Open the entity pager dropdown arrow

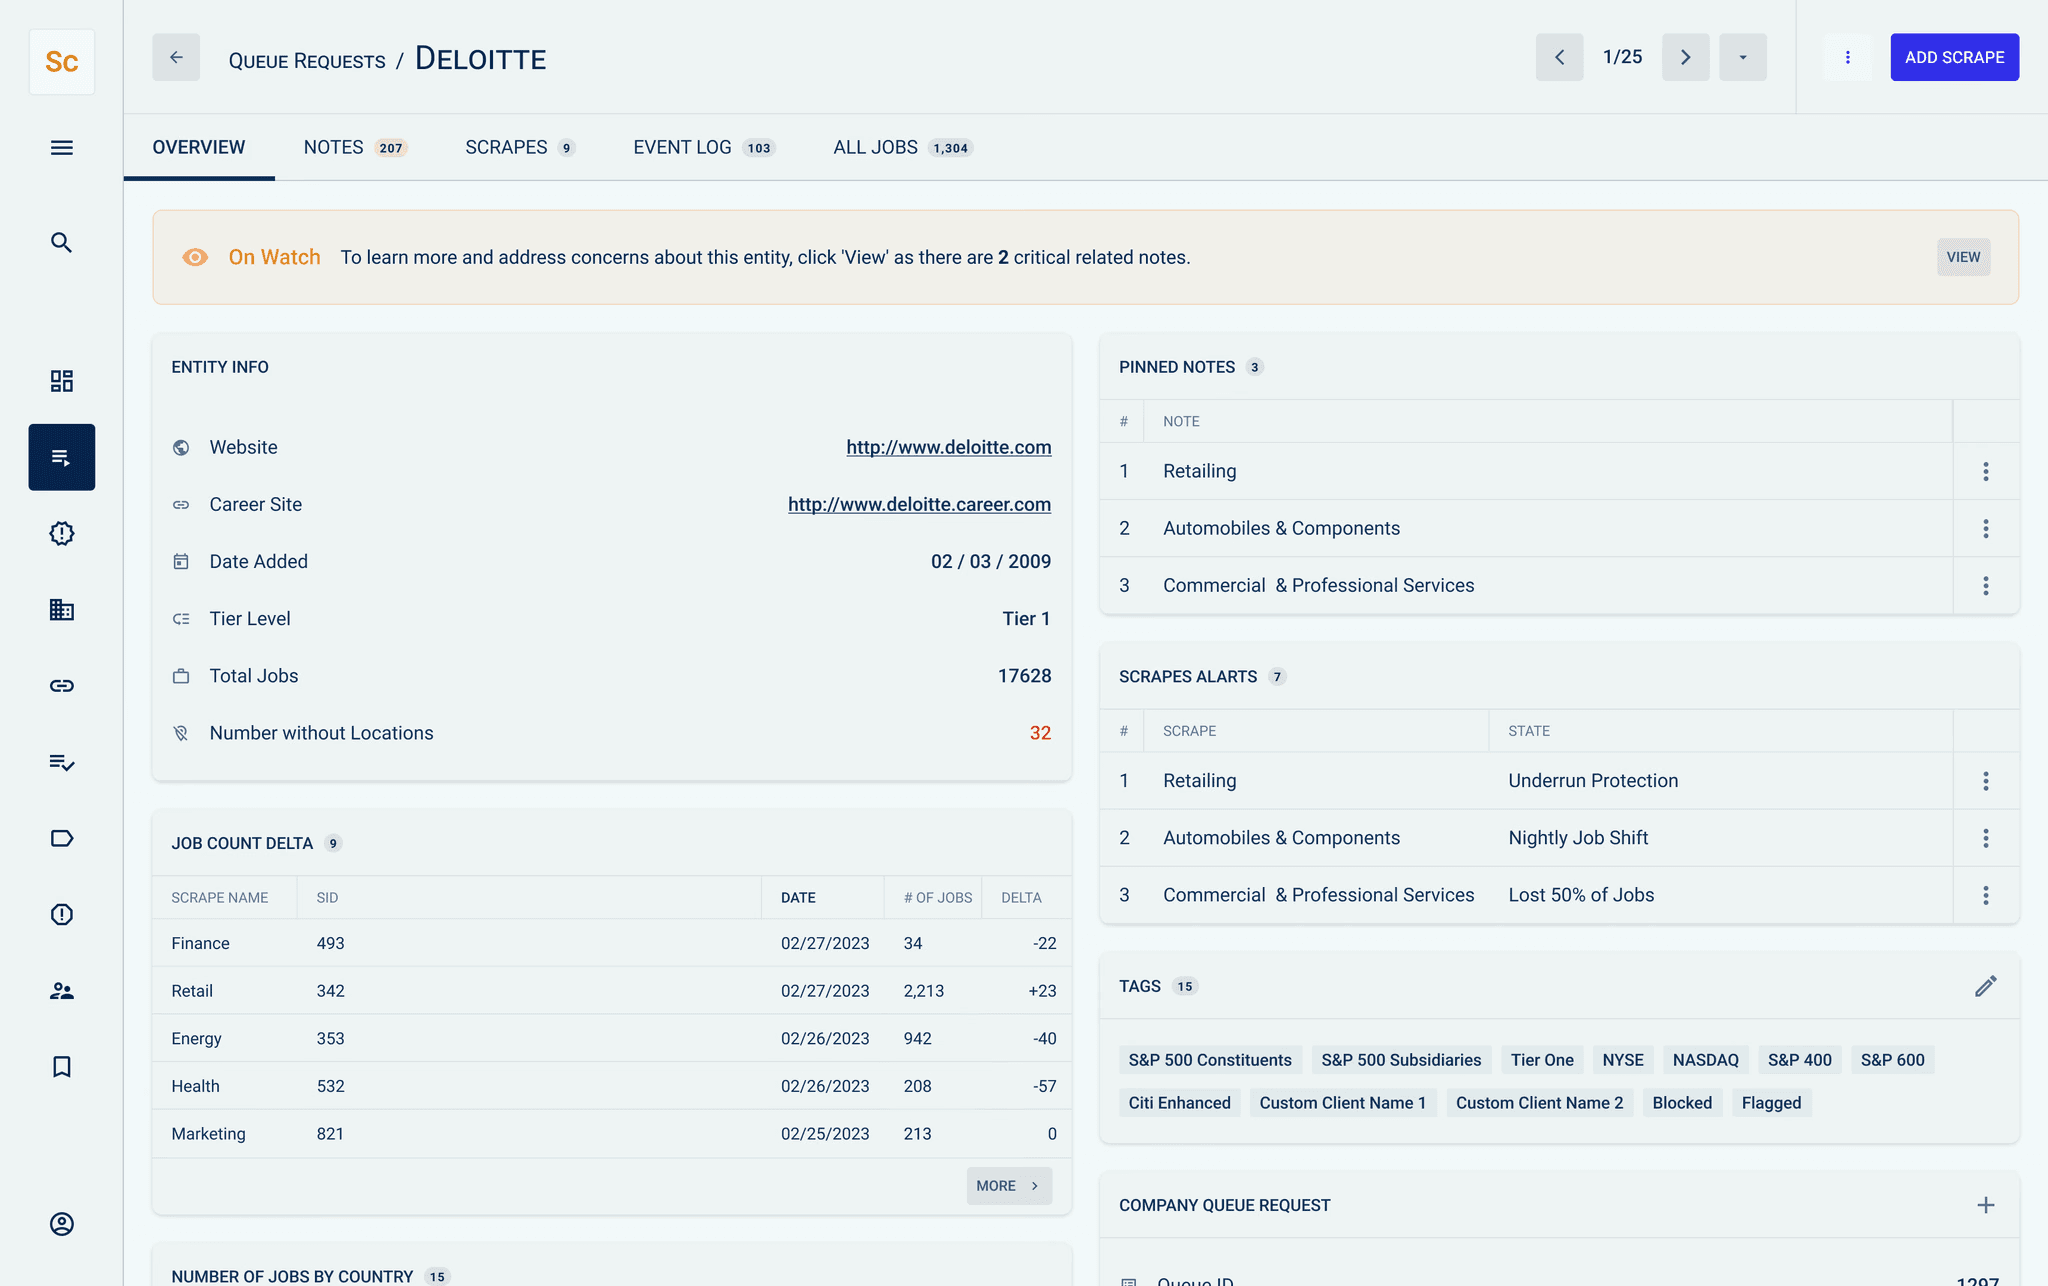(1743, 57)
